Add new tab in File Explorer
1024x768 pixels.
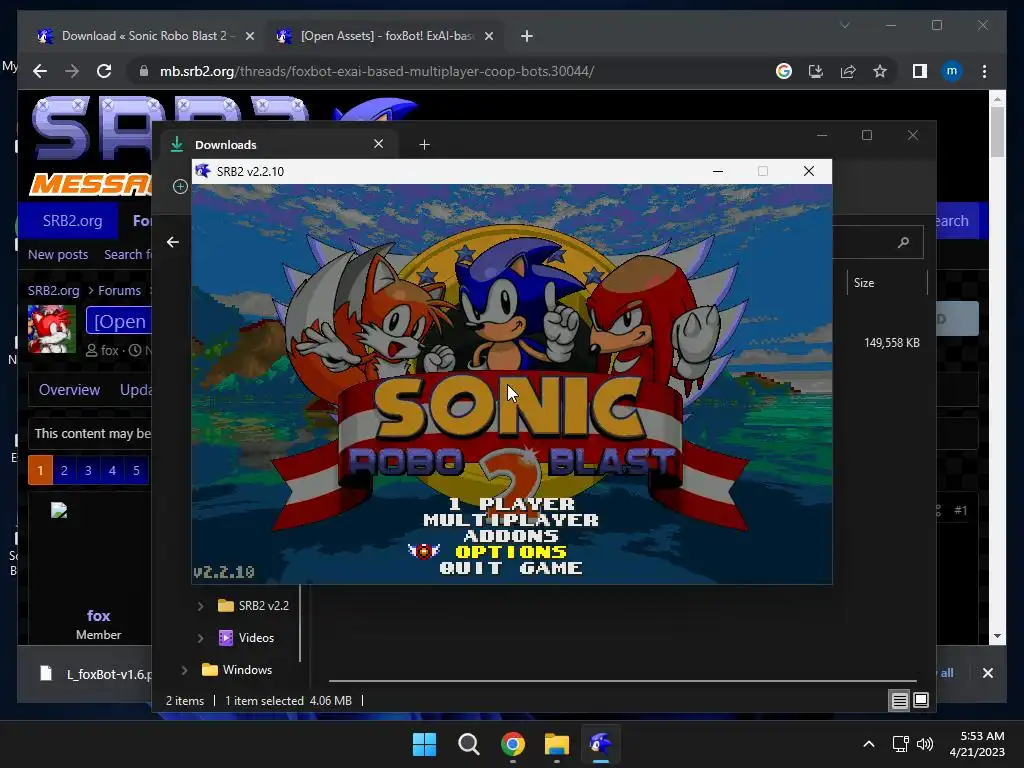point(424,144)
